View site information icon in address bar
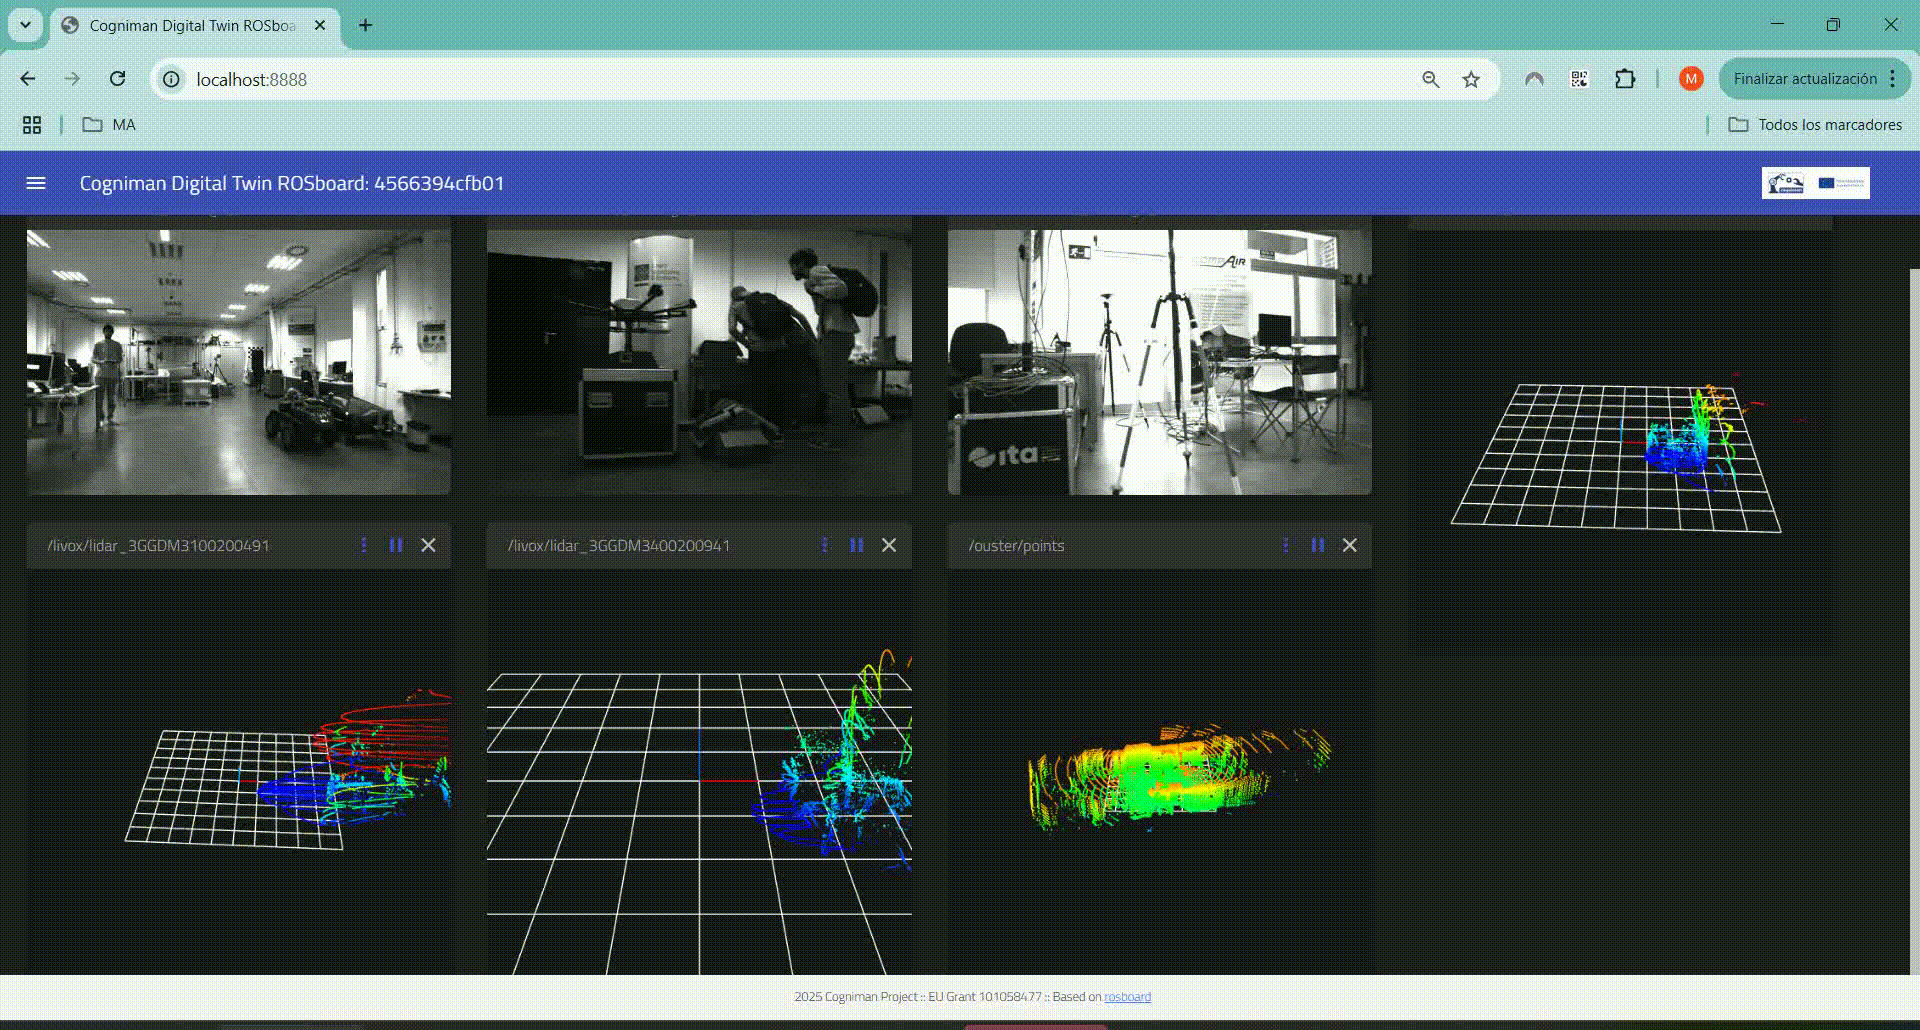The width and height of the screenshot is (1920, 1030). 172,79
